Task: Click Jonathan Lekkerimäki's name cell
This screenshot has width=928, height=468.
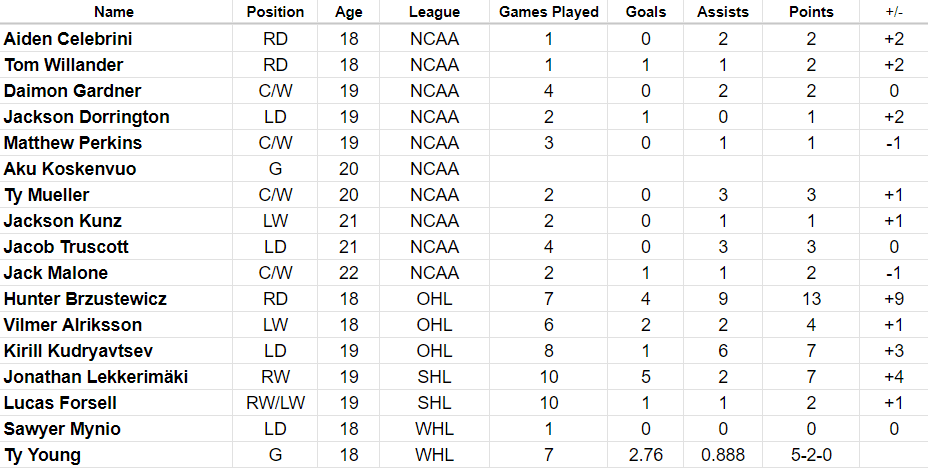Action: 96,377
